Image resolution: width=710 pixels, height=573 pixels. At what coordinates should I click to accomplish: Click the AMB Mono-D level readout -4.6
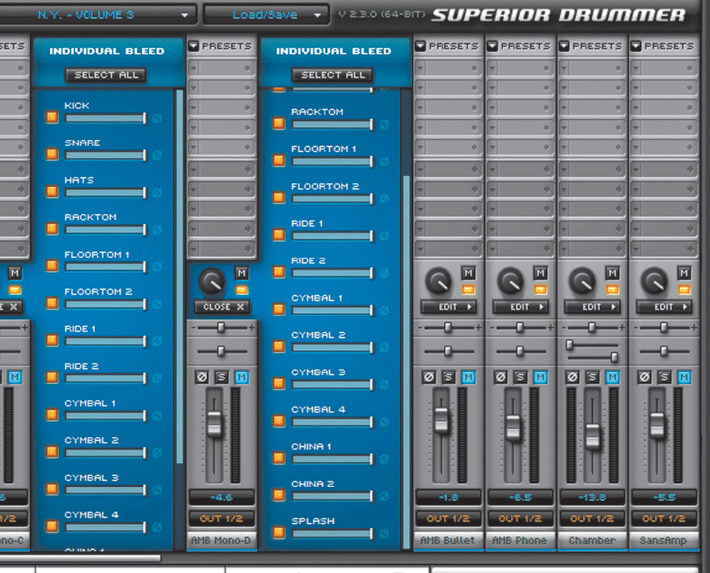pos(222,497)
